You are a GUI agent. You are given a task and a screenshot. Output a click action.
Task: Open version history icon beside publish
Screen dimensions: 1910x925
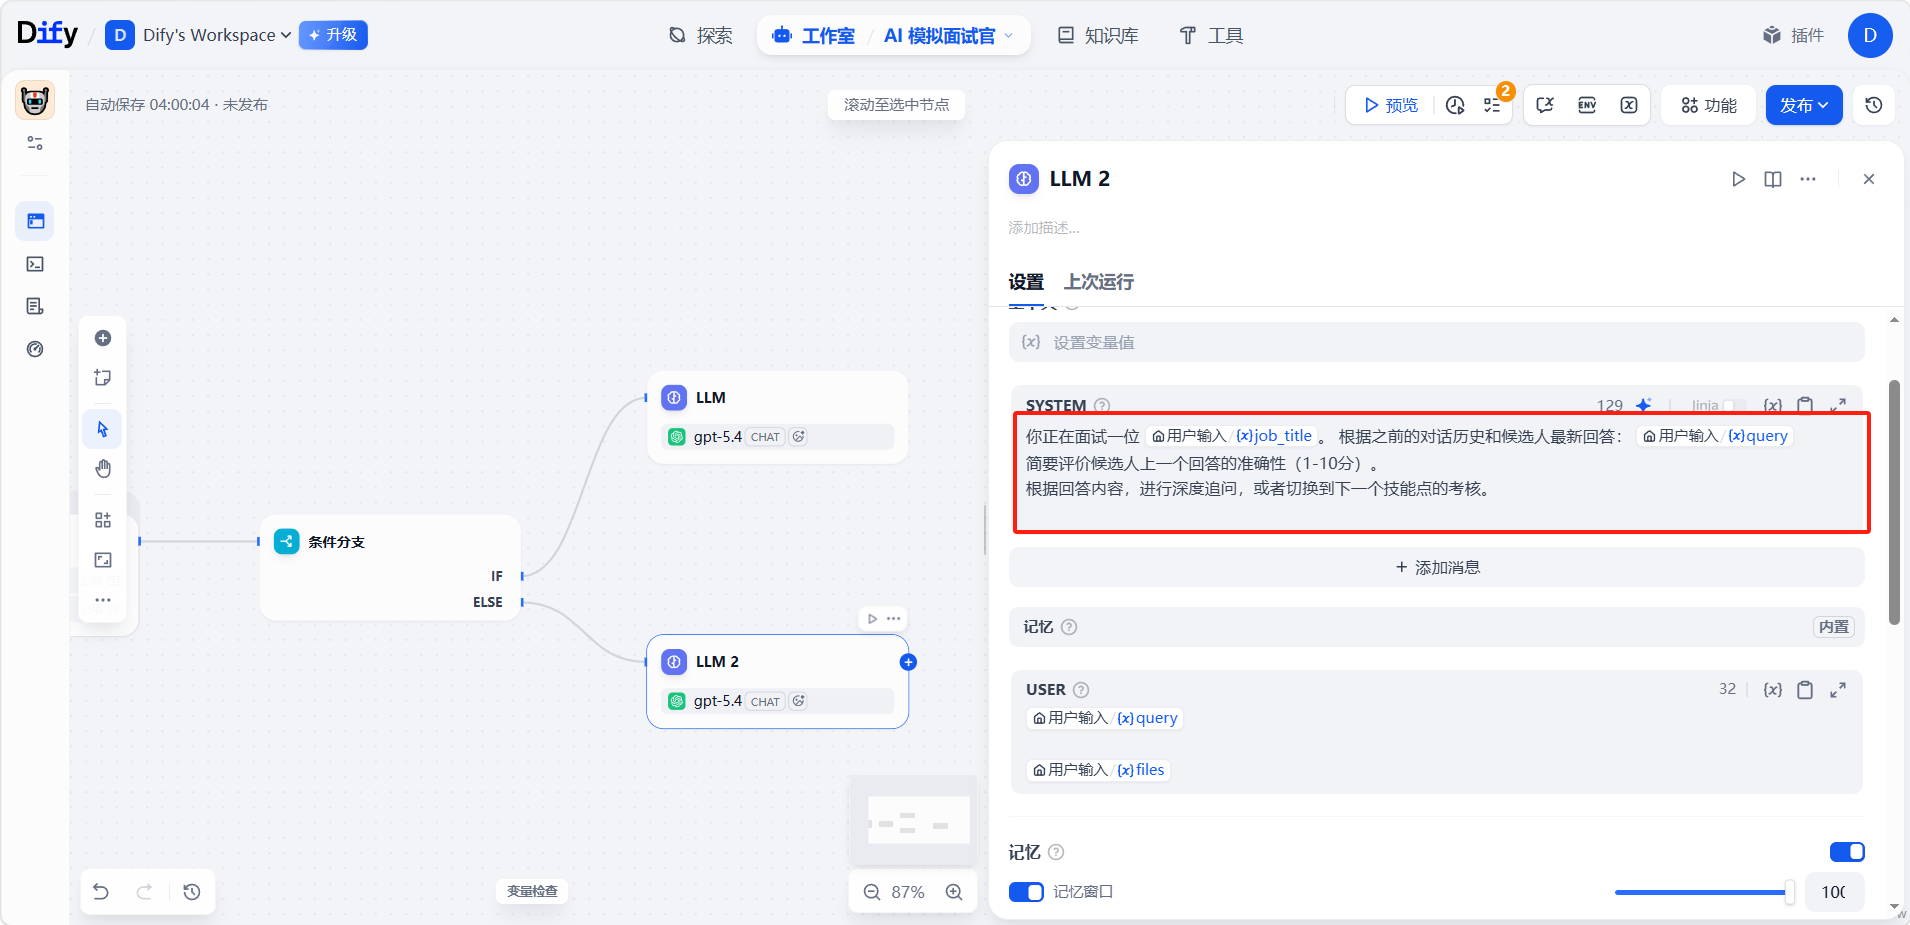[1874, 105]
